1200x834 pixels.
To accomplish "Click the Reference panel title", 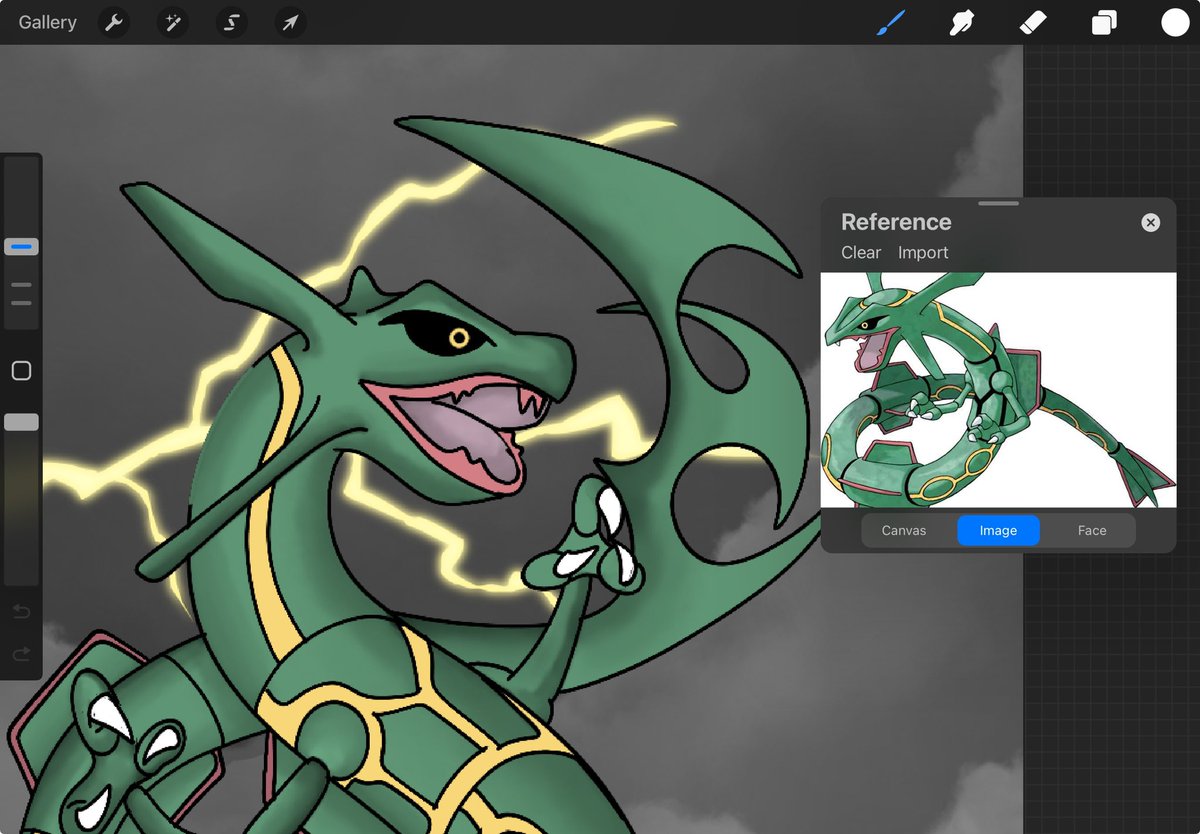I will 896,222.
